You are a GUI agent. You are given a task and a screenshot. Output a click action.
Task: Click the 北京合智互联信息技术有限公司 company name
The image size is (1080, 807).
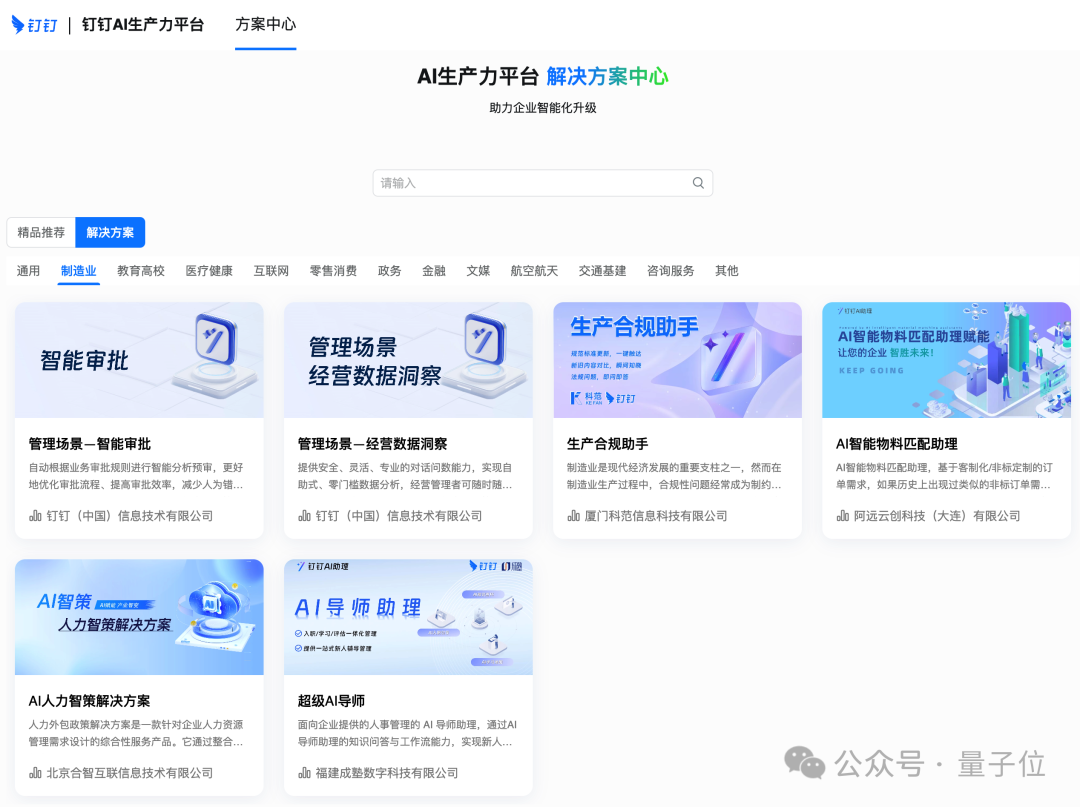tap(129, 773)
